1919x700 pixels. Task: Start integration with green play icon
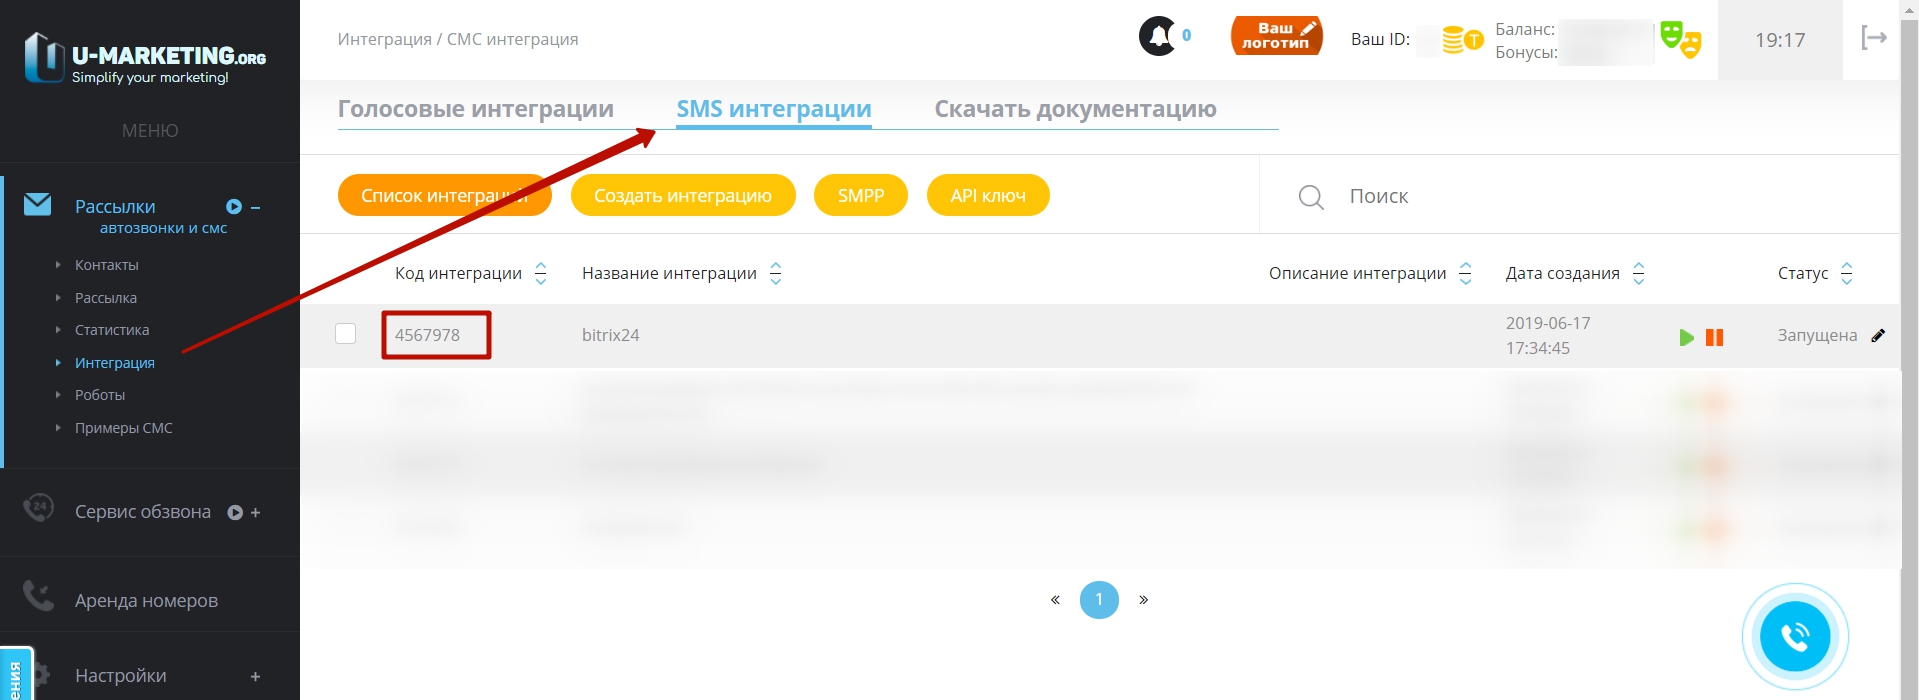(x=1687, y=337)
